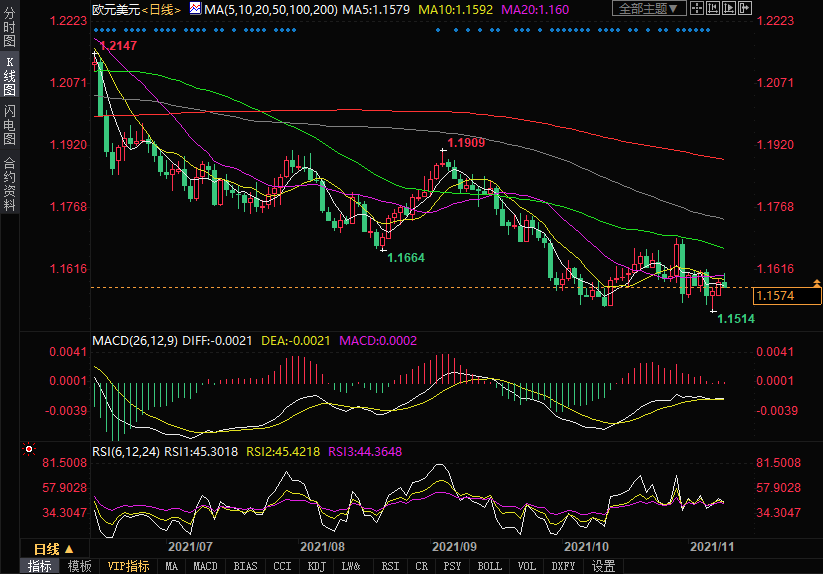
Task: Expand the 日线 period selector
Action: tap(48, 549)
